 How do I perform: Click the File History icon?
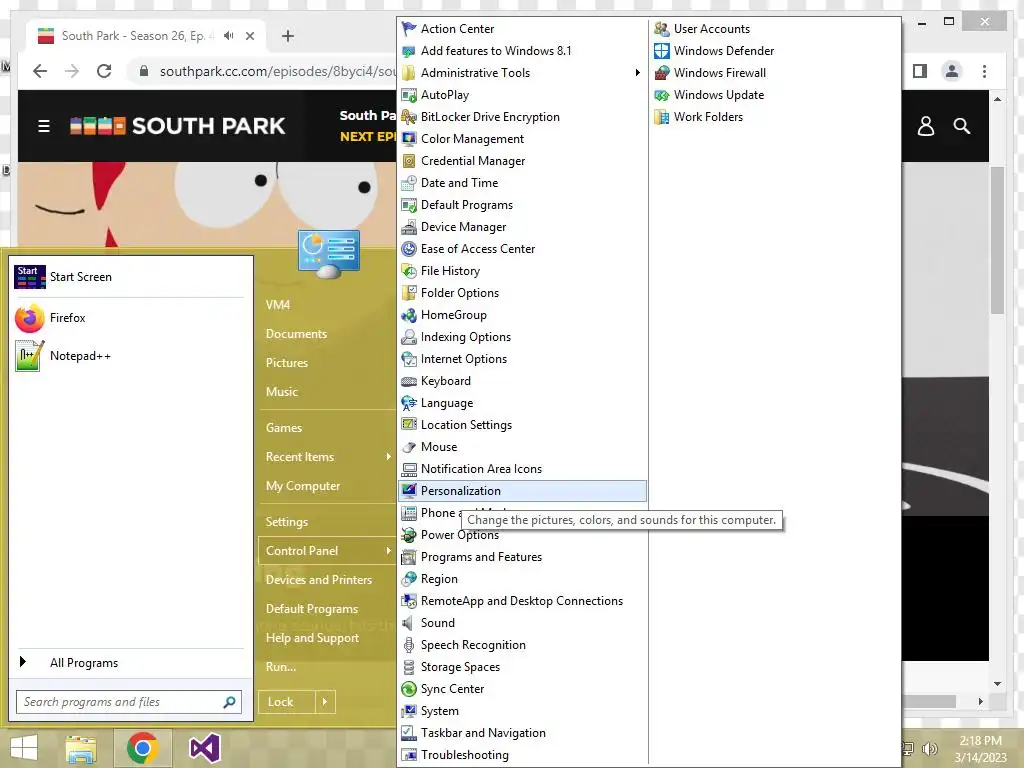pos(409,271)
